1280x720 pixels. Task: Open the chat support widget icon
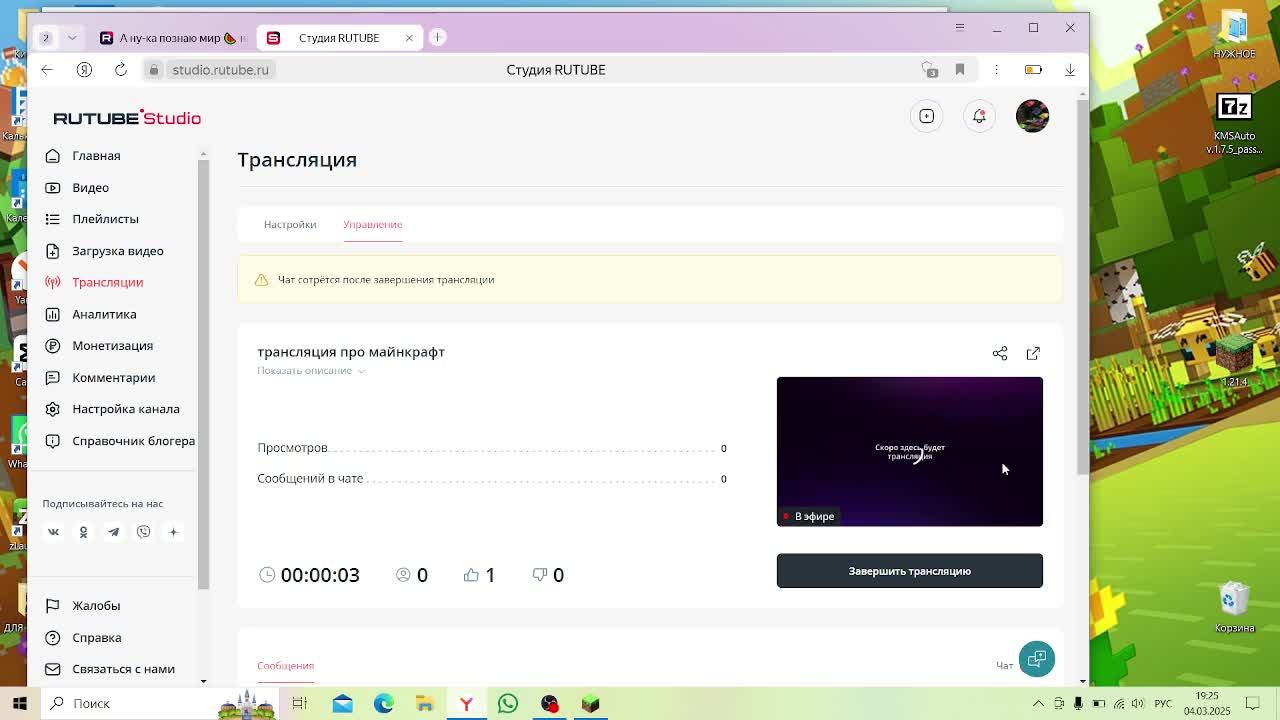pyautogui.click(x=1036, y=658)
